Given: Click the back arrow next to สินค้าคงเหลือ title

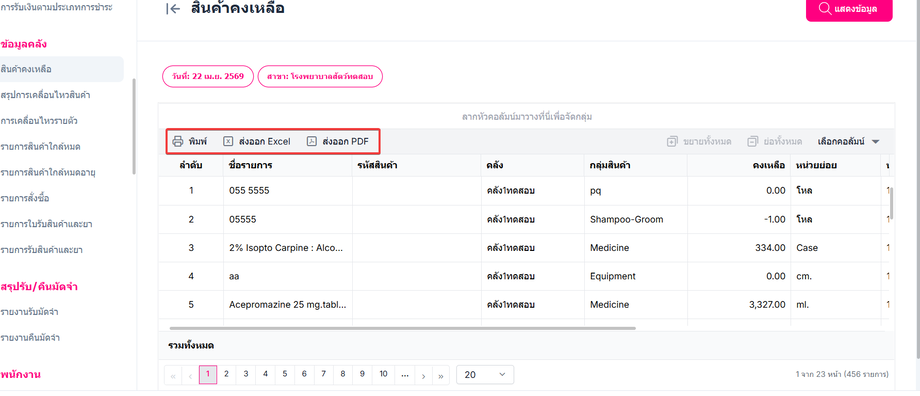Looking at the screenshot, I should pos(173,9).
